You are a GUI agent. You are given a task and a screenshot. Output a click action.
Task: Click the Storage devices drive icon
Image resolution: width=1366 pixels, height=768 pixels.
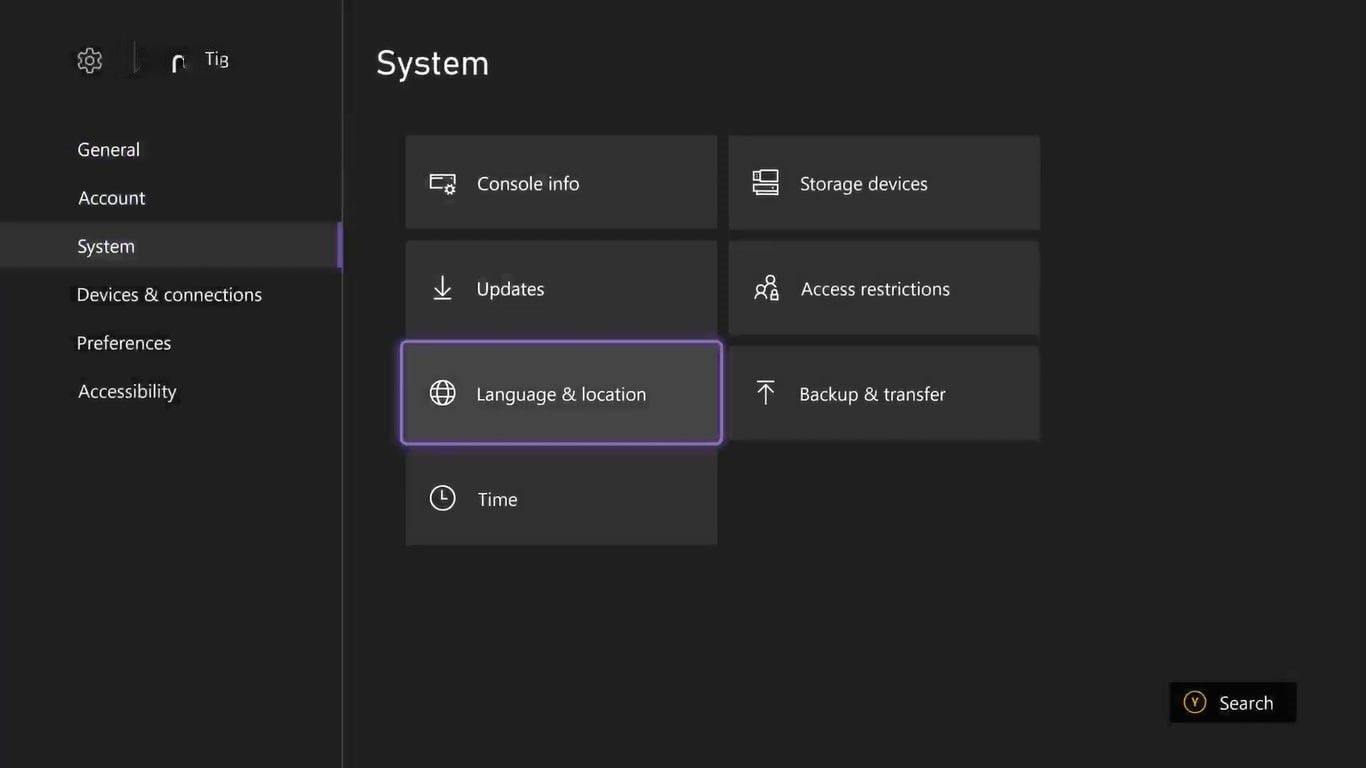[765, 183]
